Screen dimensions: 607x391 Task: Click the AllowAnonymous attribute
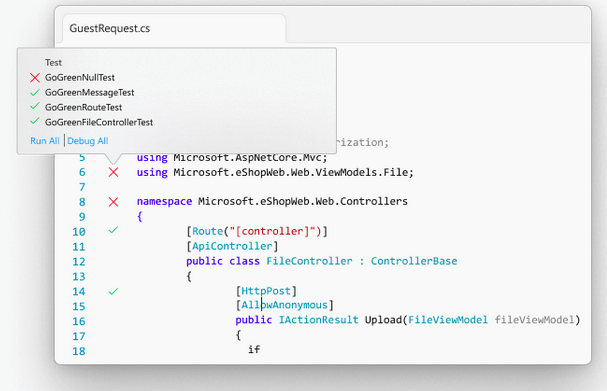[285, 305]
